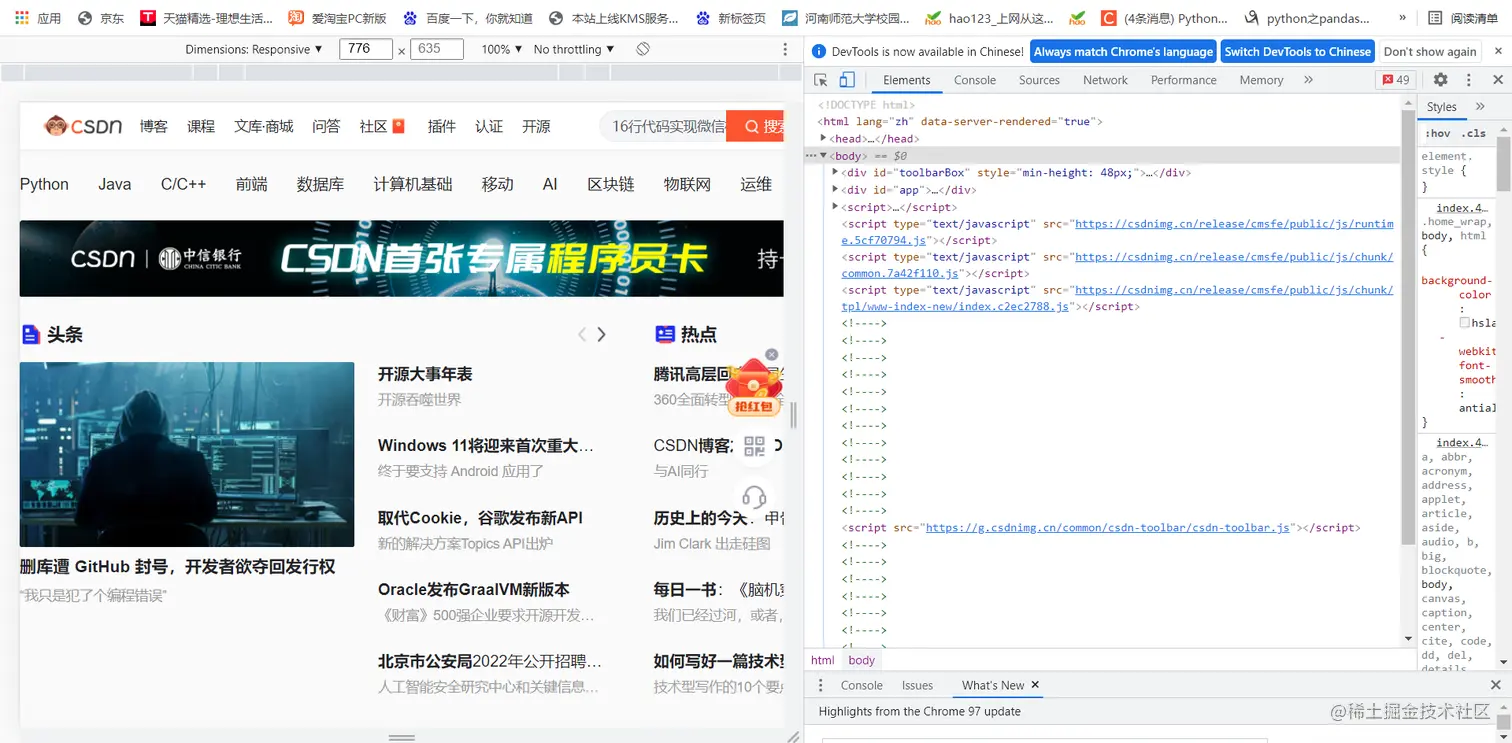
Task: Open the 京东 bookmark
Action: [x=101, y=18]
